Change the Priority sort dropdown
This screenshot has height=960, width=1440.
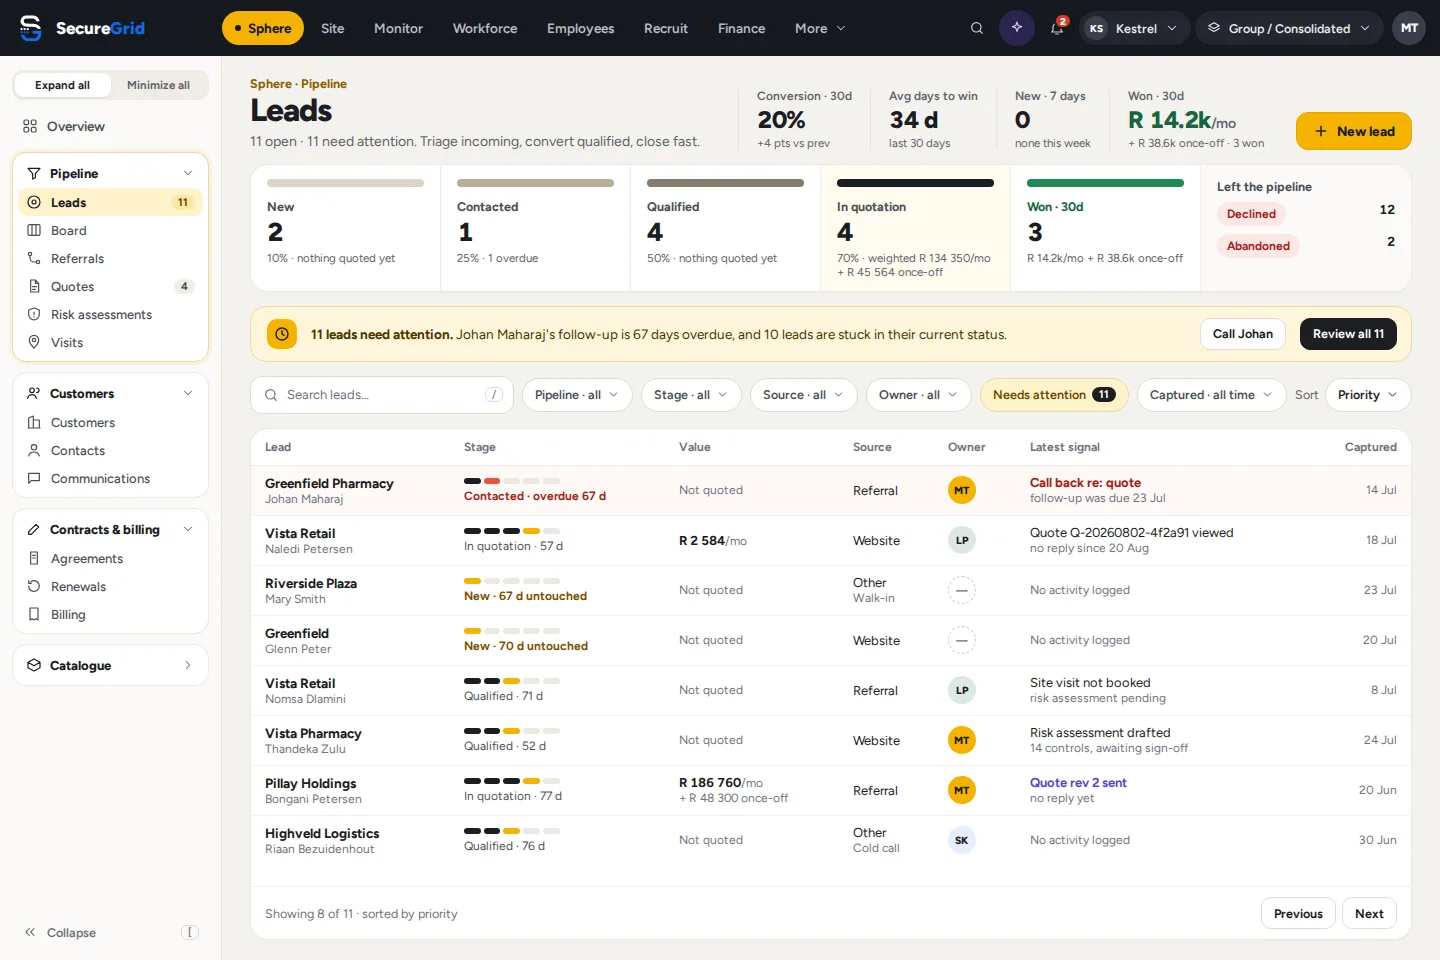[x=1368, y=395]
